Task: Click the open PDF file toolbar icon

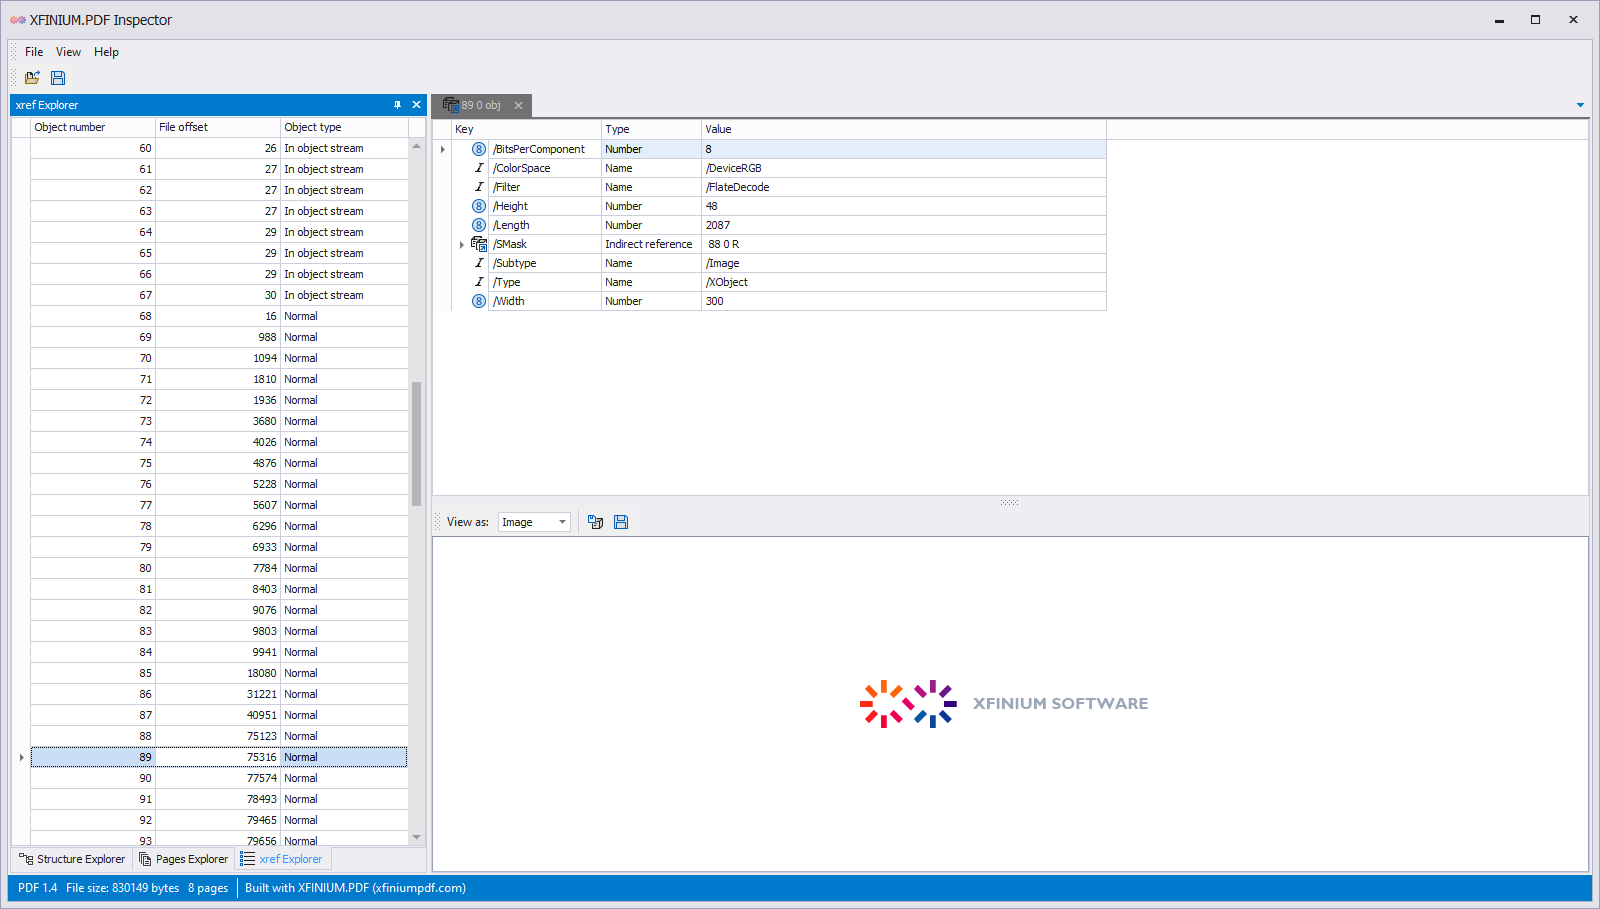Action: (32, 78)
